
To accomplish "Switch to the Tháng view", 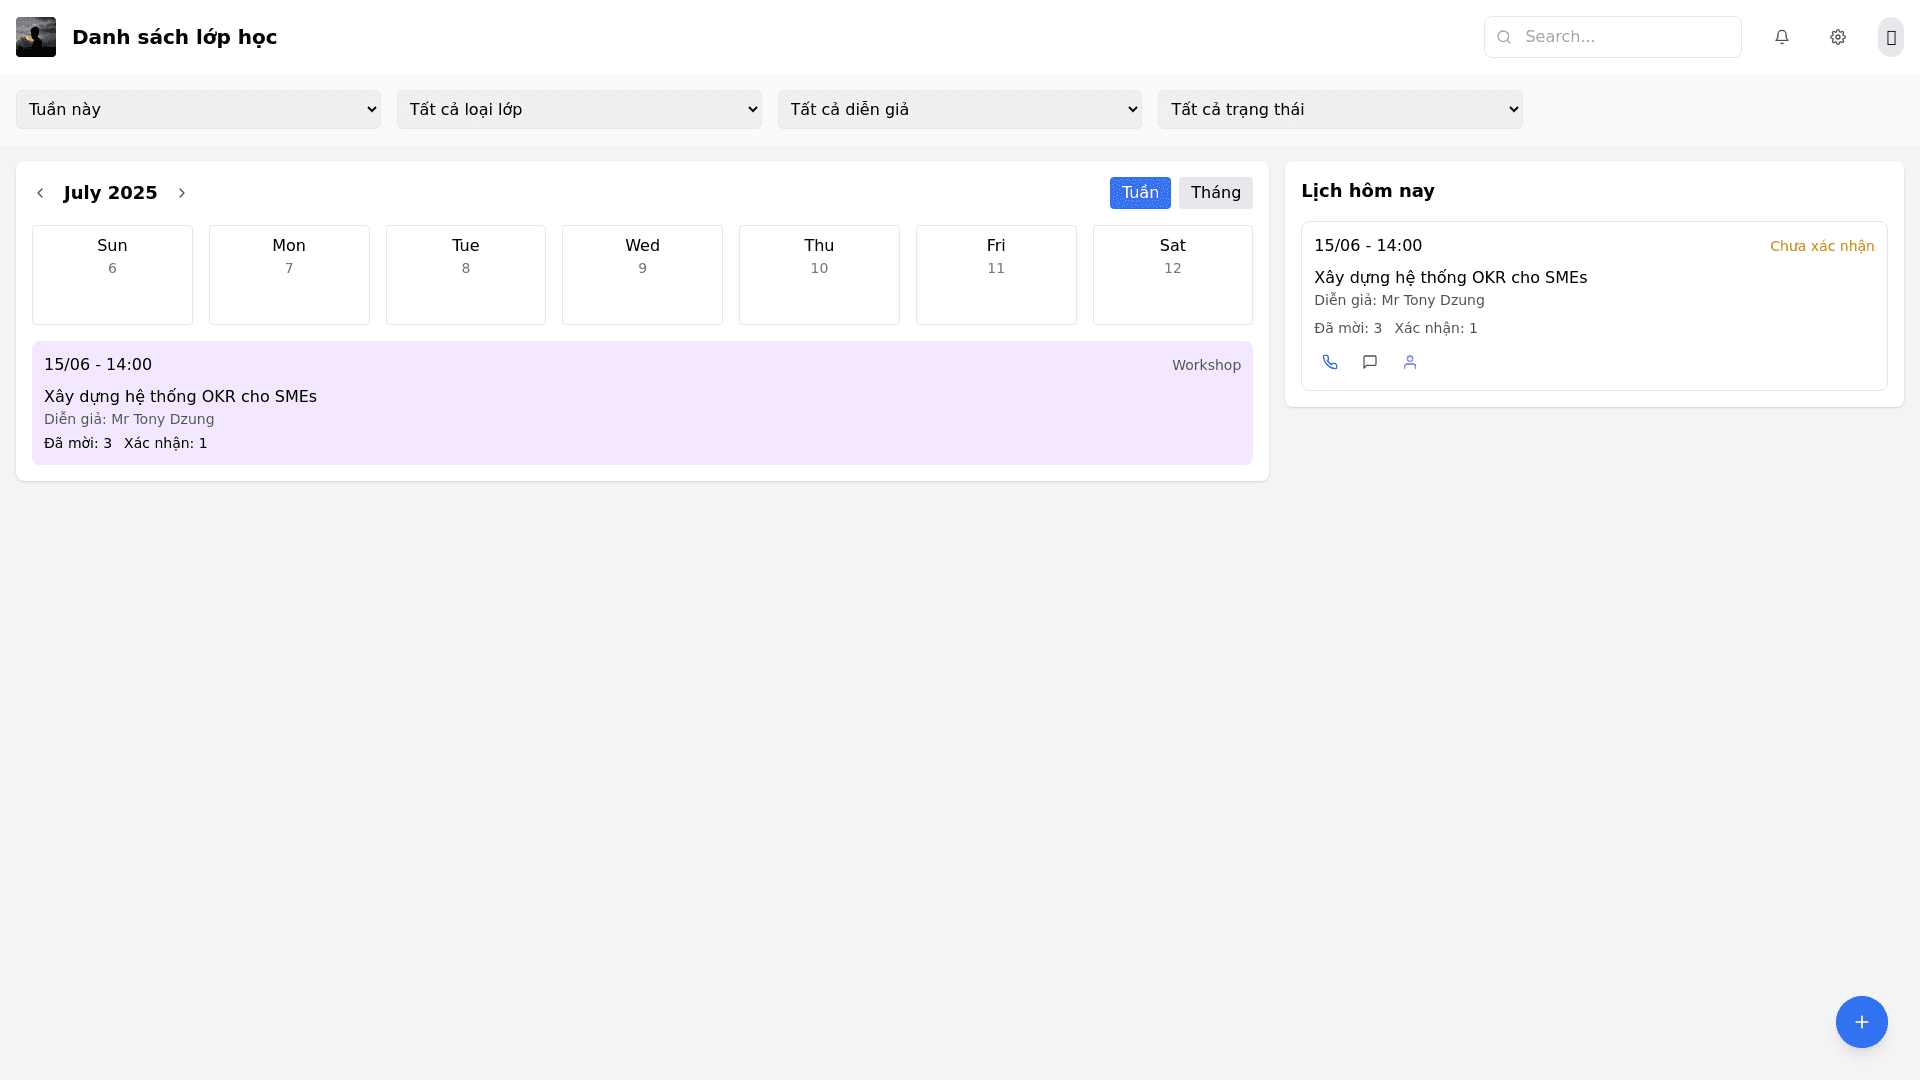I will coord(1215,193).
